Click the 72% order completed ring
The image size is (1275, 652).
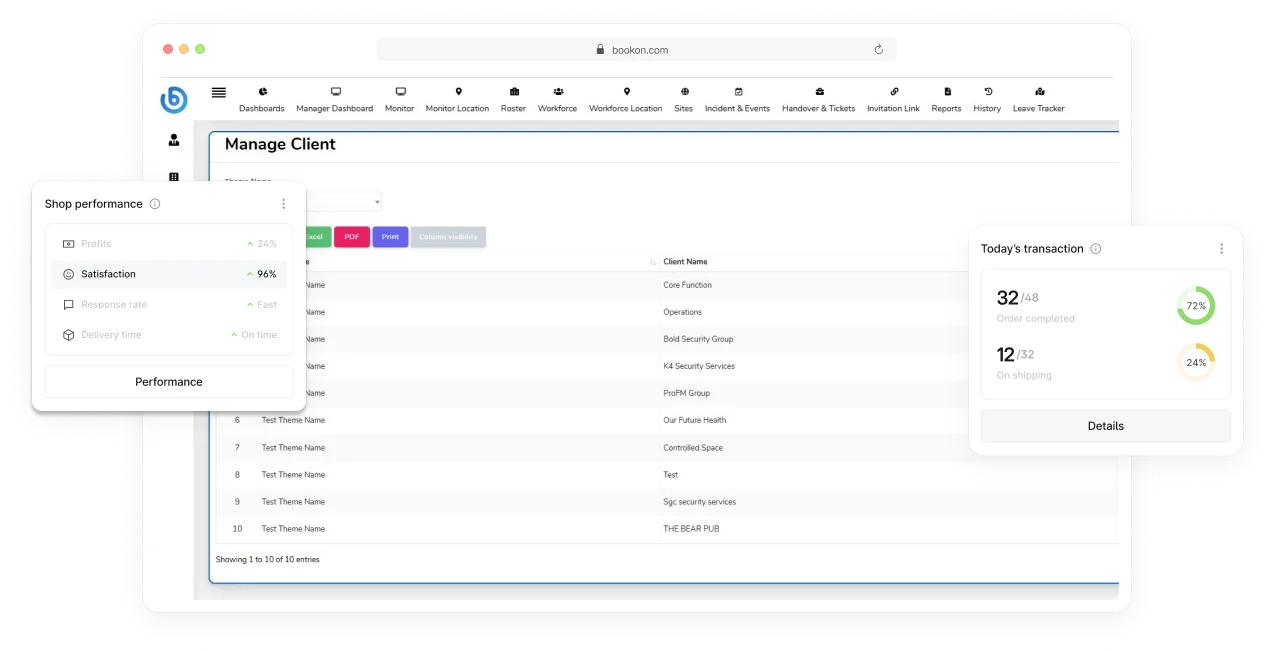[x=1195, y=306]
